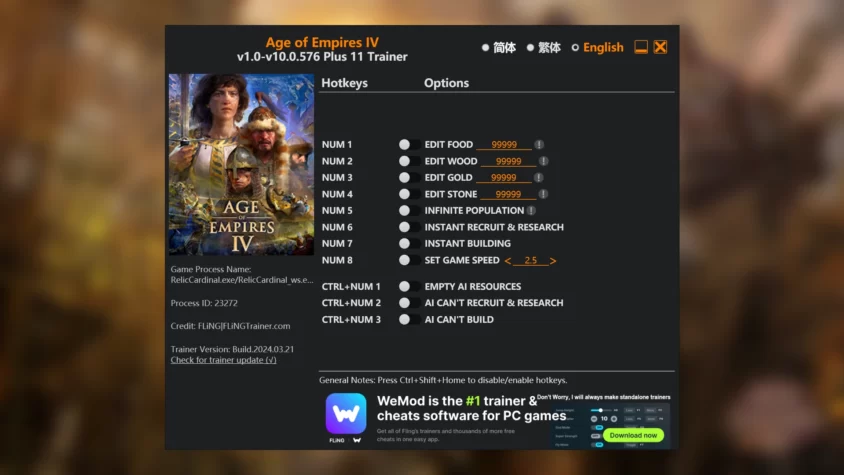Click the CTRL+NUM 1 hotkey label
The height and width of the screenshot is (475, 844).
coord(351,287)
